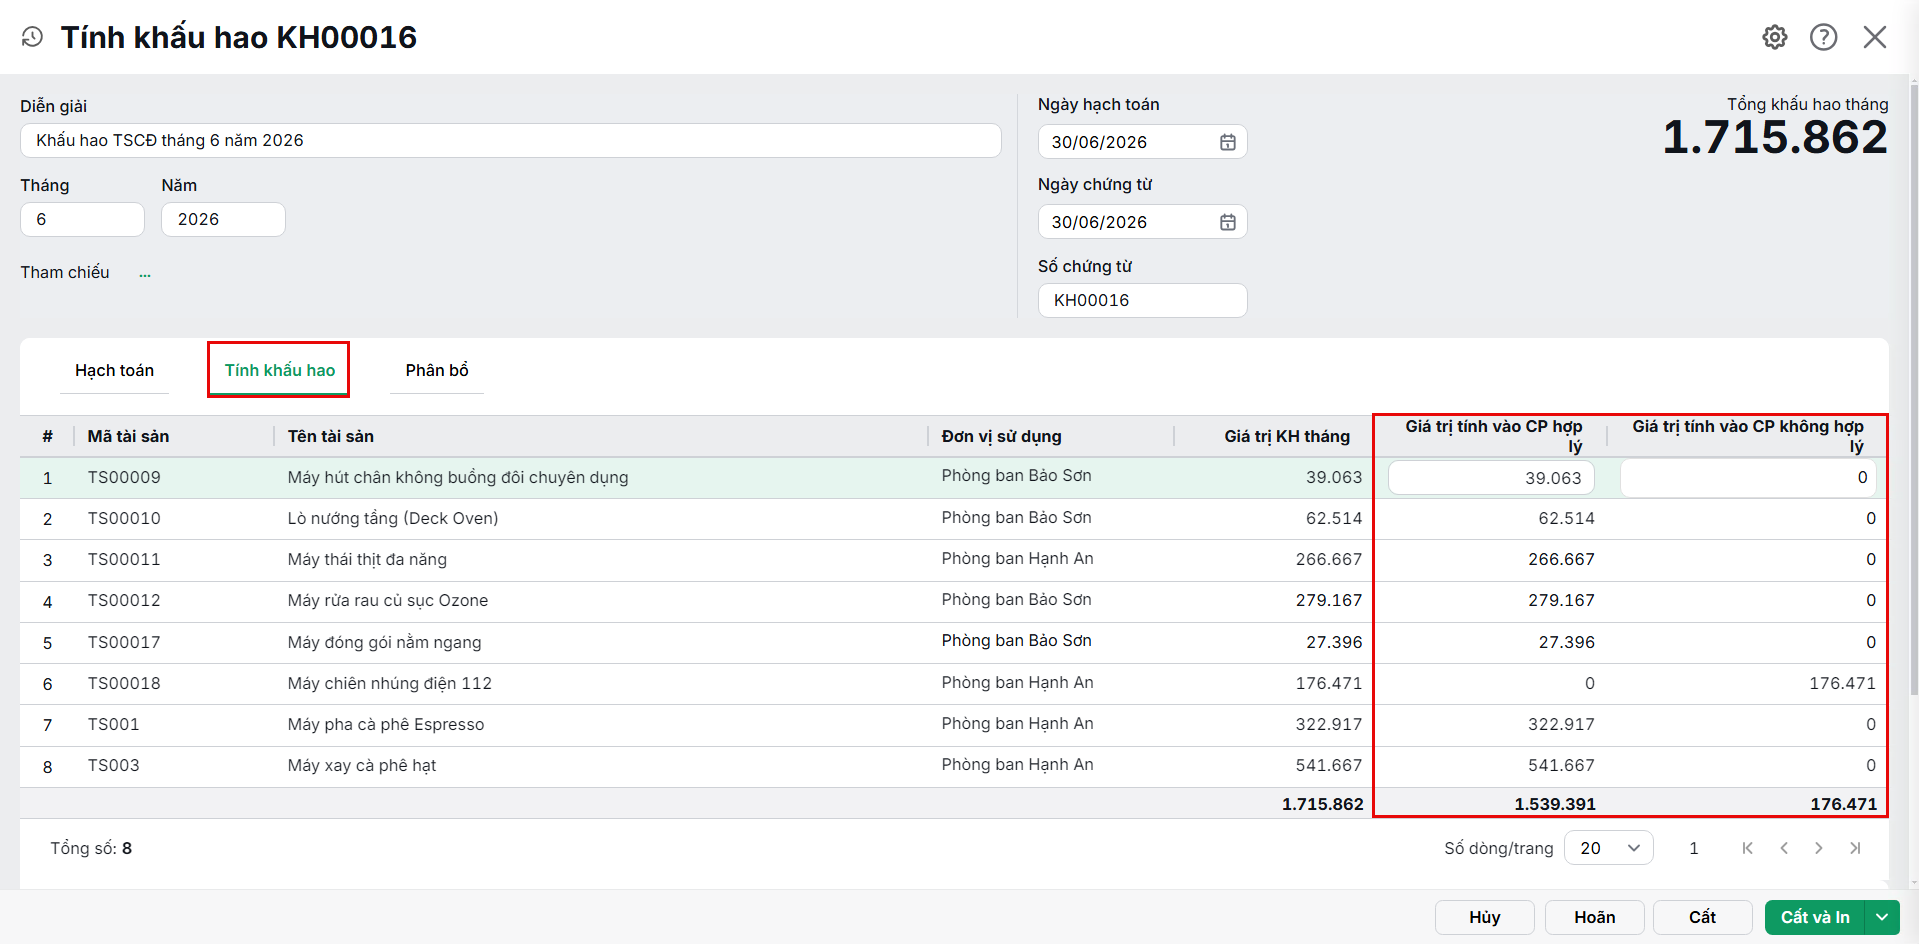Select the Tính khấu hao tab
The width and height of the screenshot is (1919, 944).
click(279, 370)
